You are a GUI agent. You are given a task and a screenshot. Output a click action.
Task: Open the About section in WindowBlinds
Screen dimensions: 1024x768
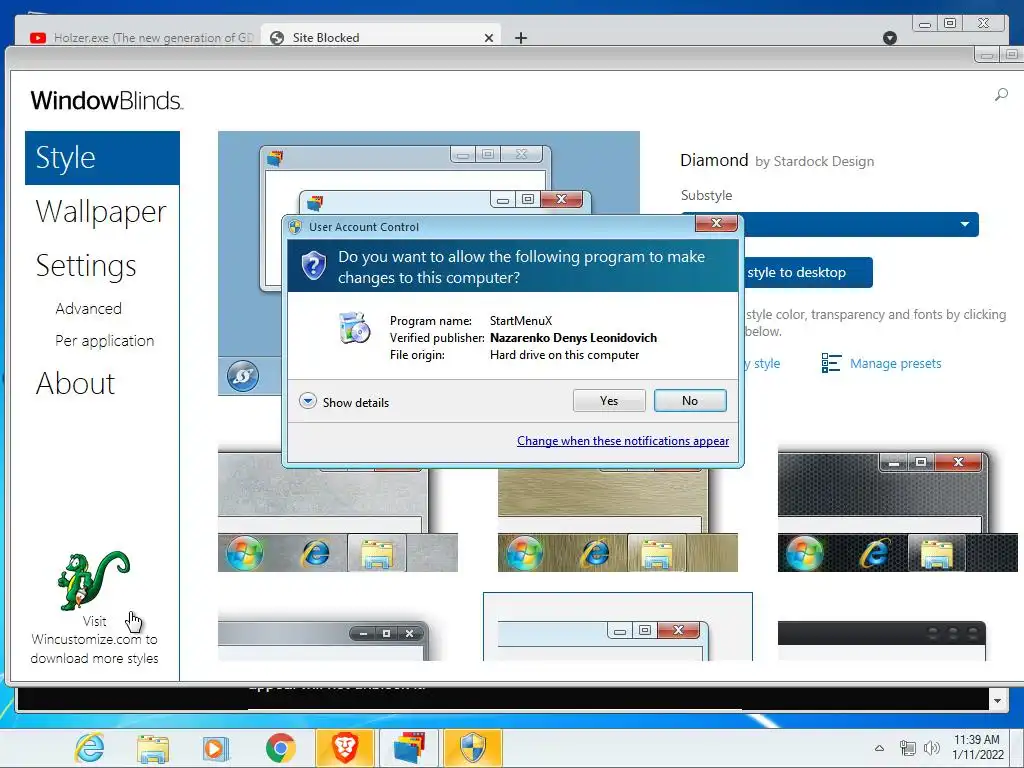pos(75,383)
